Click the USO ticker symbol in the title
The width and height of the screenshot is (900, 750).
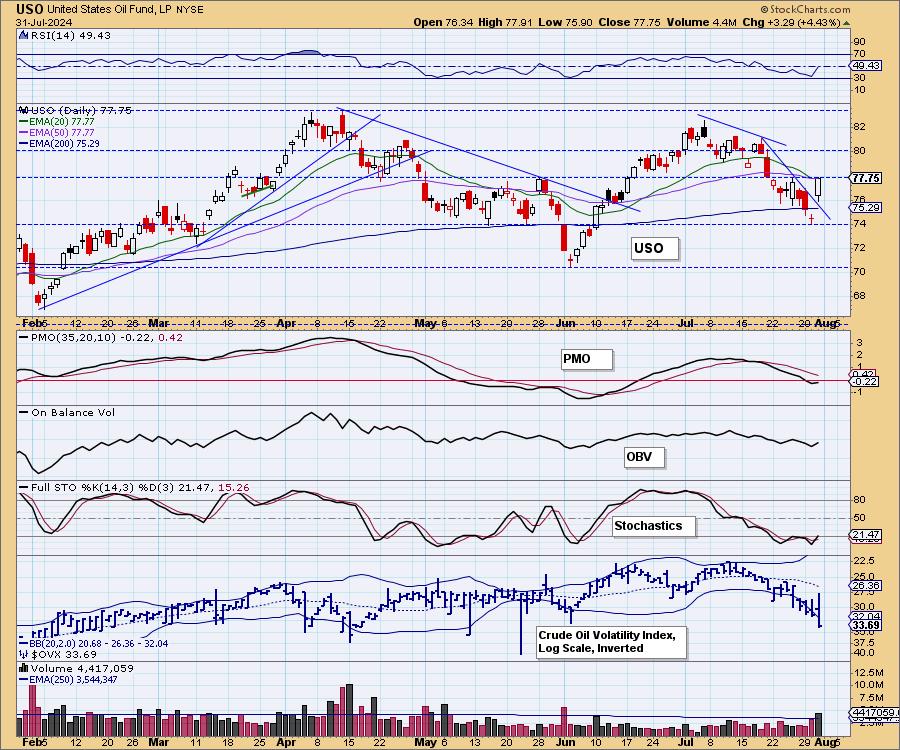pyautogui.click(x=30, y=9)
